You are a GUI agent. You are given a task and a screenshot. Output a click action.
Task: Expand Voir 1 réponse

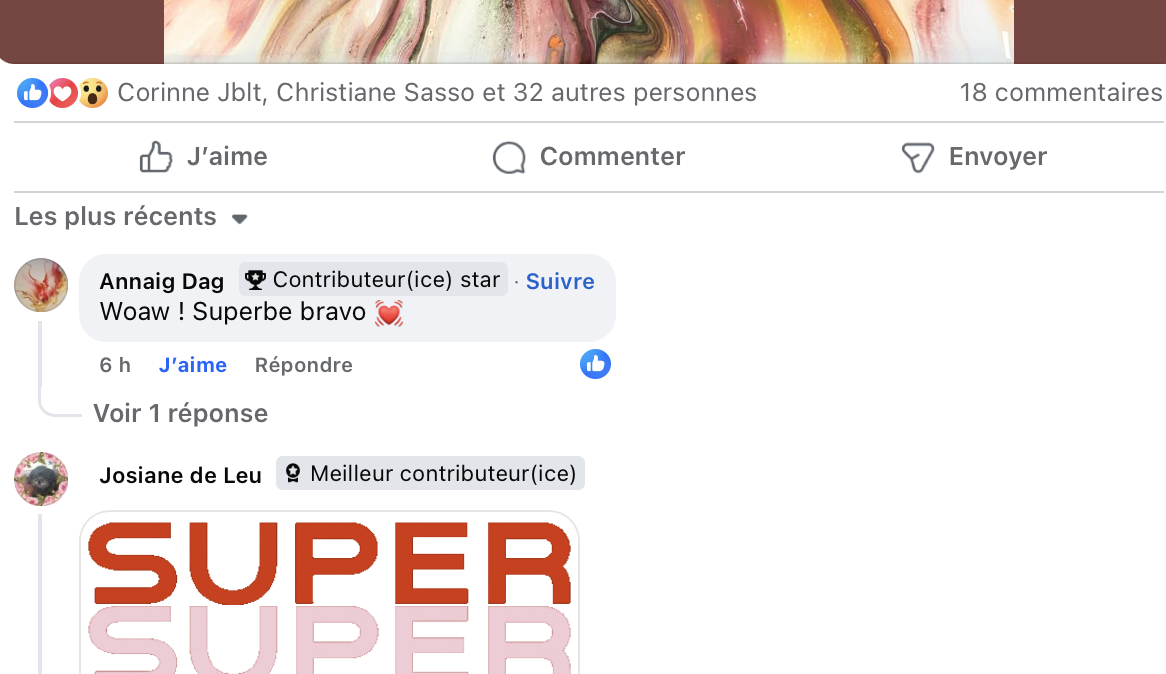(181, 414)
